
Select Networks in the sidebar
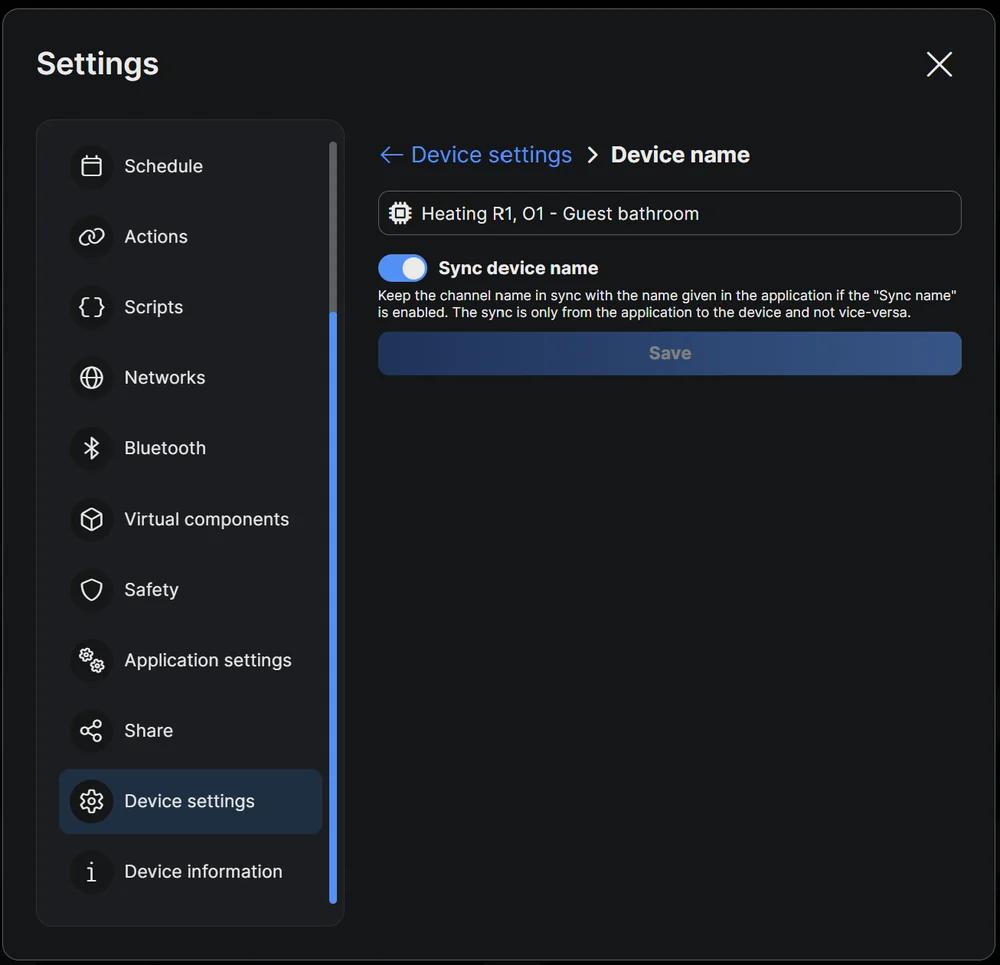coord(190,378)
